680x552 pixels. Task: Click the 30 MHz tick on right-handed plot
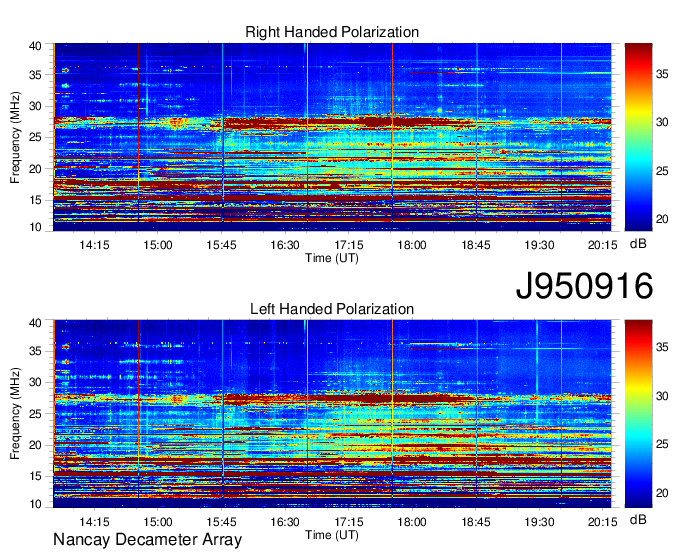click(x=36, y=106)
